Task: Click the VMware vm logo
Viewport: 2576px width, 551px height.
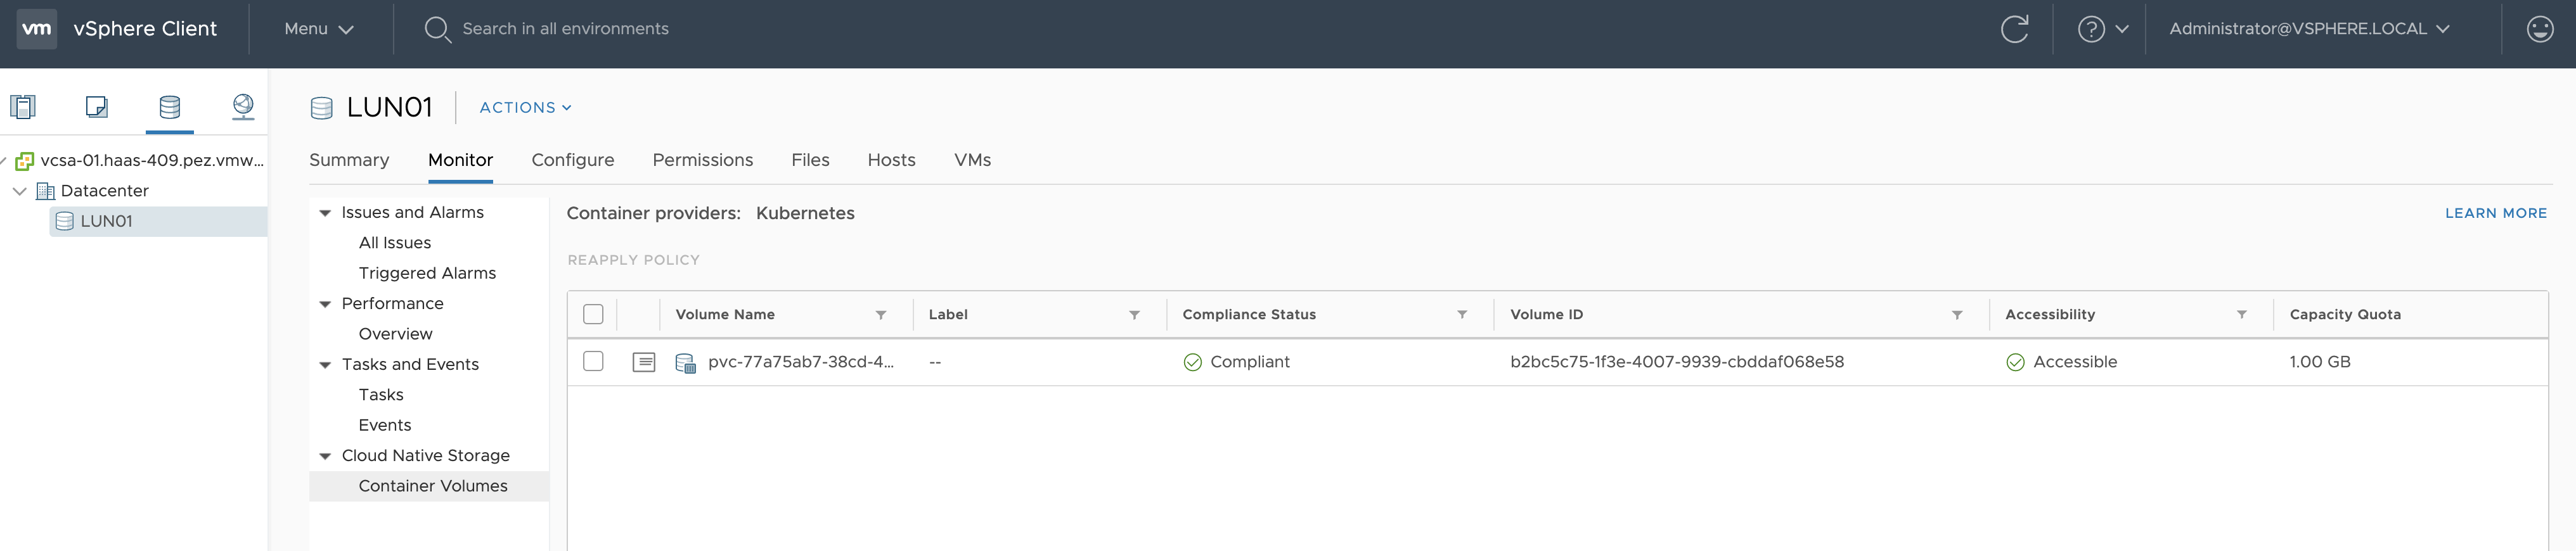Action: pyautogui.click(x=37, y=29)
